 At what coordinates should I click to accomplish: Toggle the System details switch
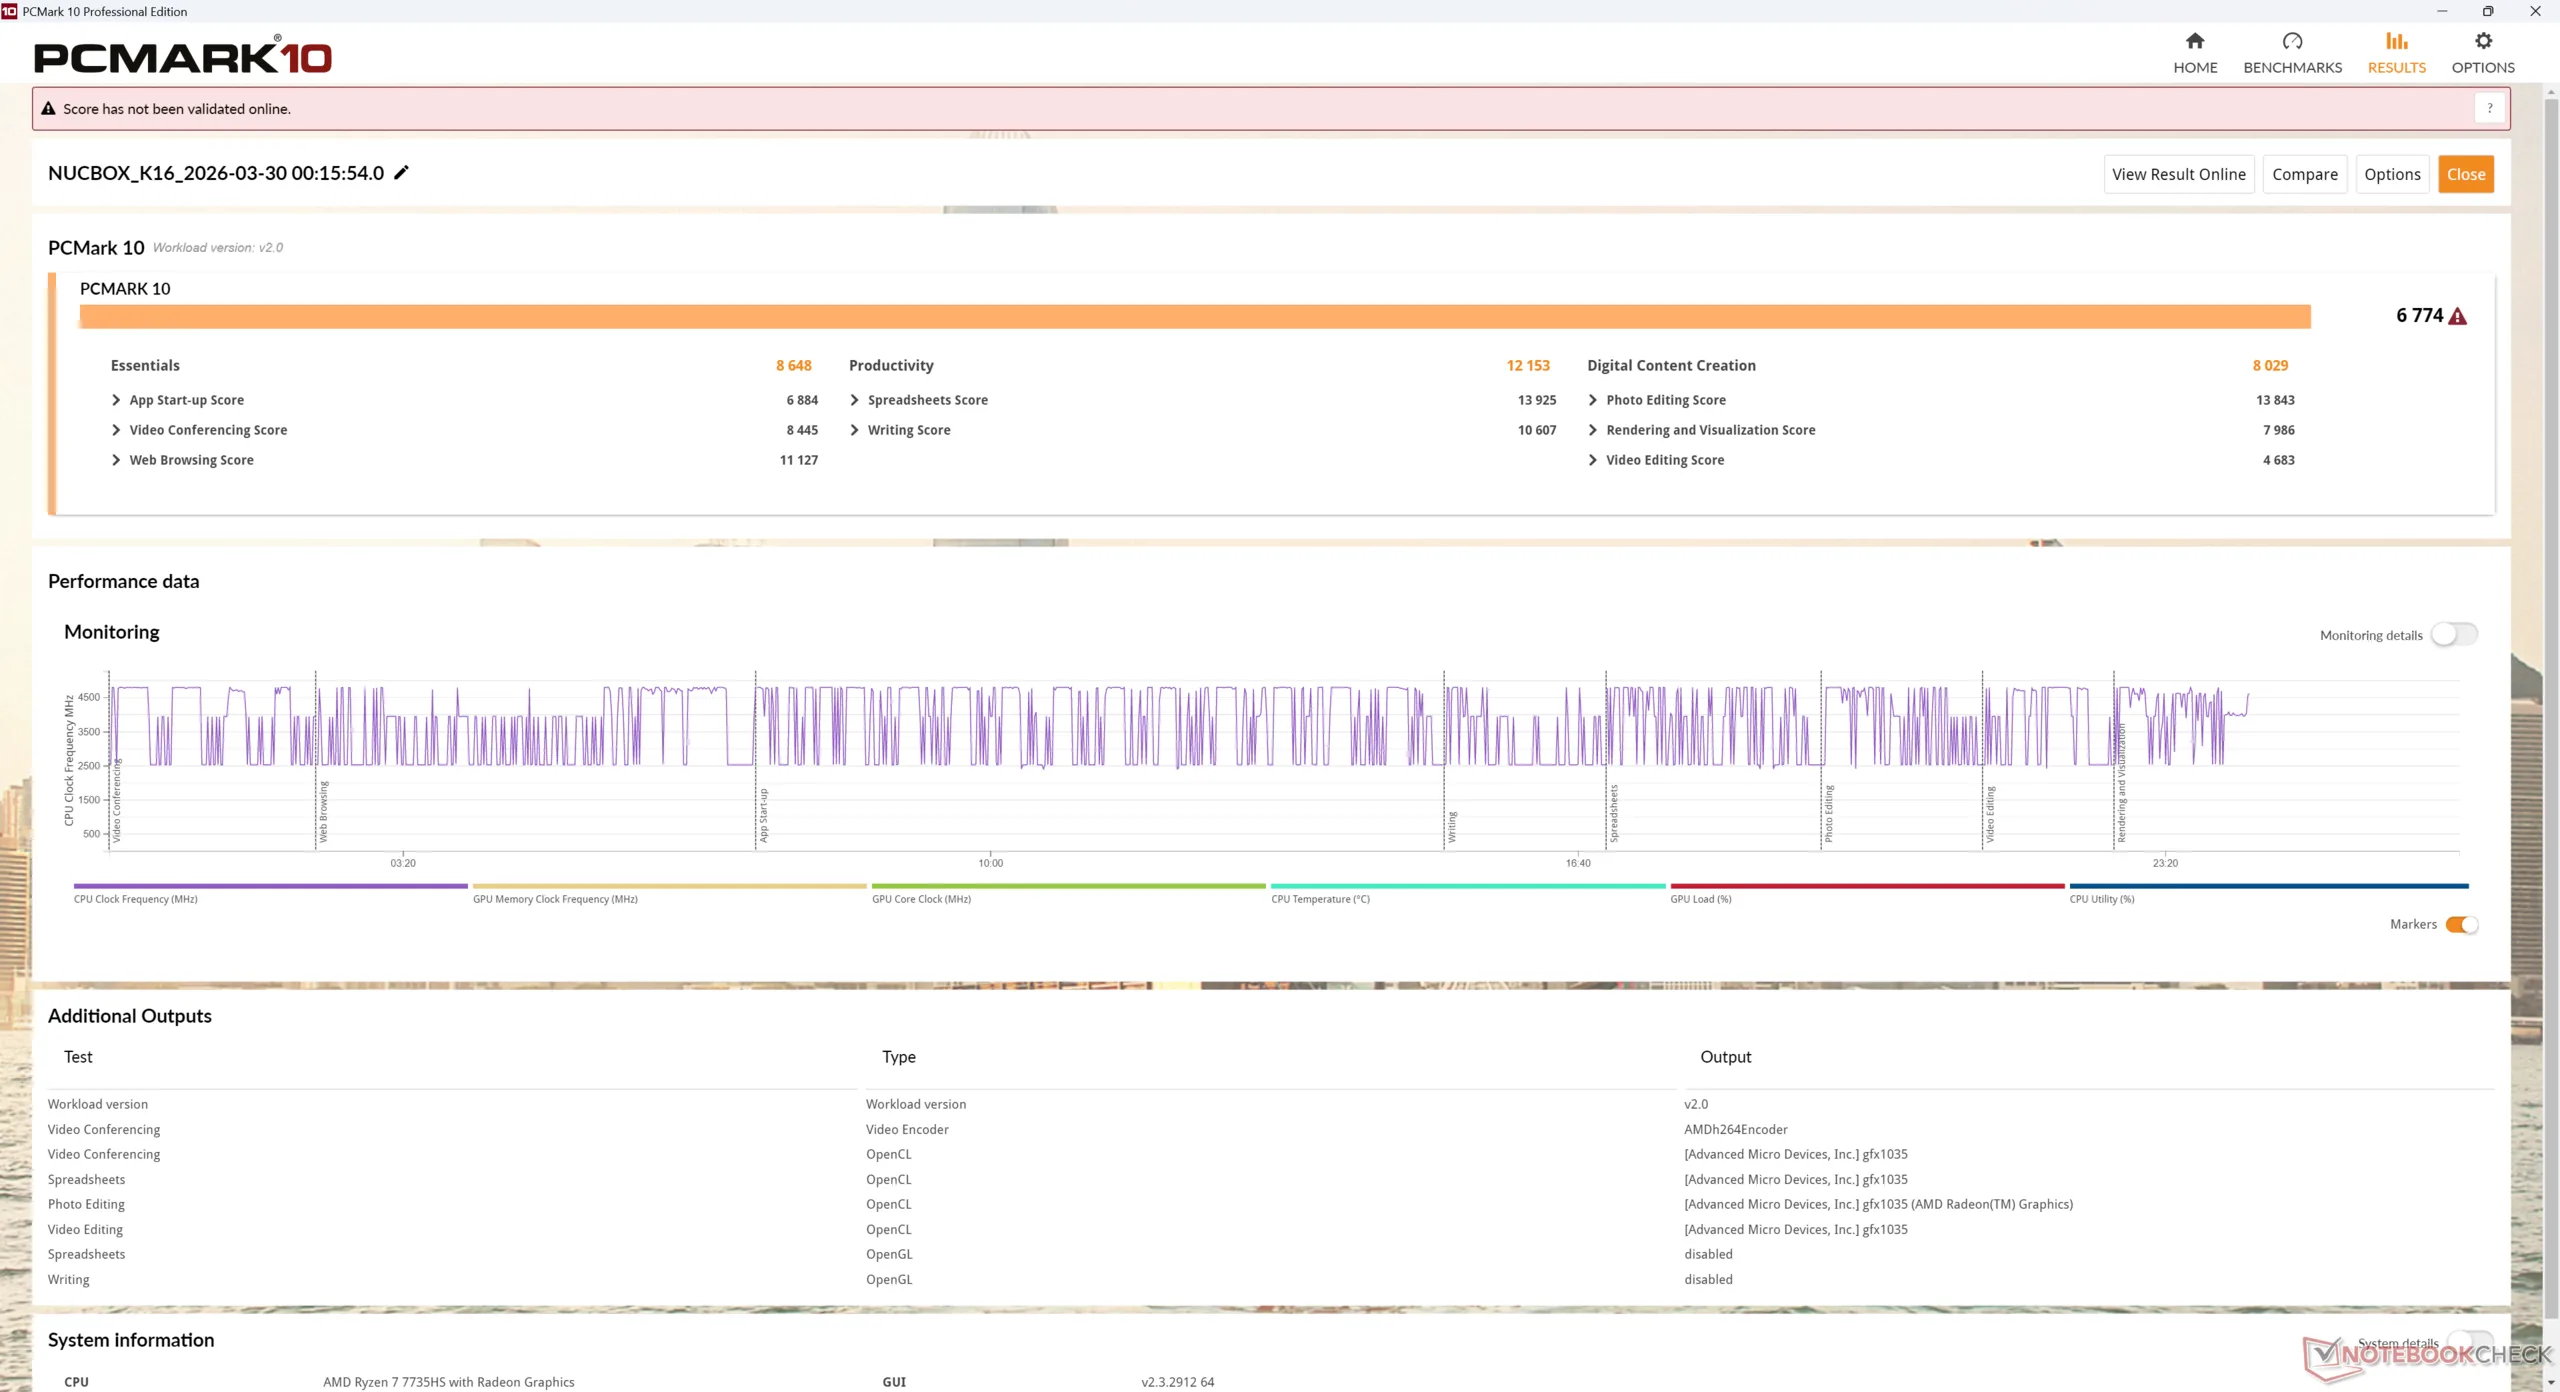(x=2470, y=1341)
